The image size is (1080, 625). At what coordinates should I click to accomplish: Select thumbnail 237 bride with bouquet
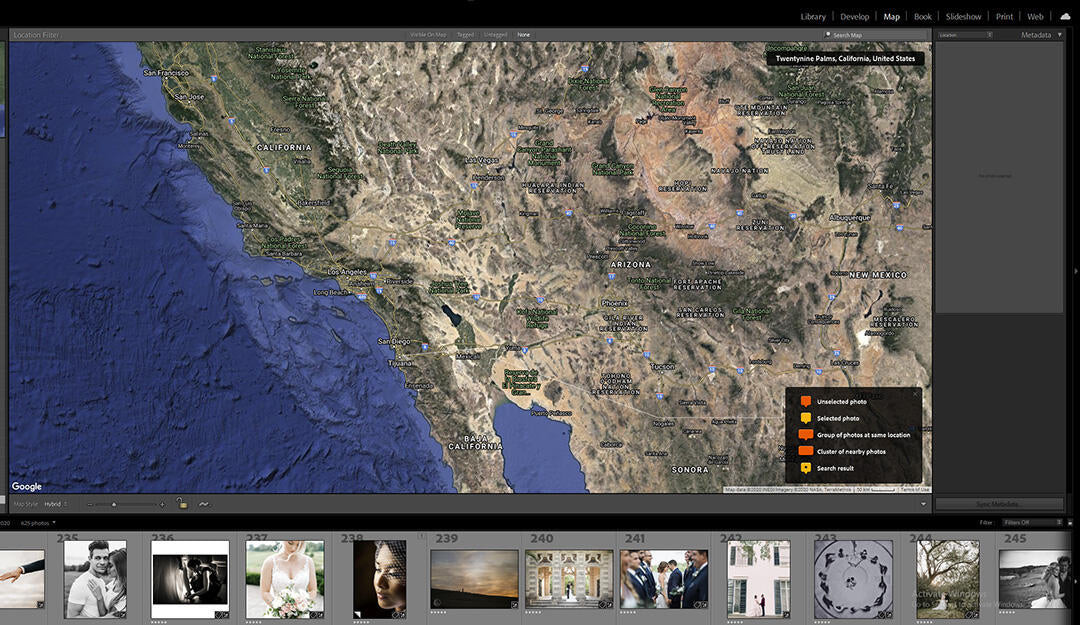[285, 580]
